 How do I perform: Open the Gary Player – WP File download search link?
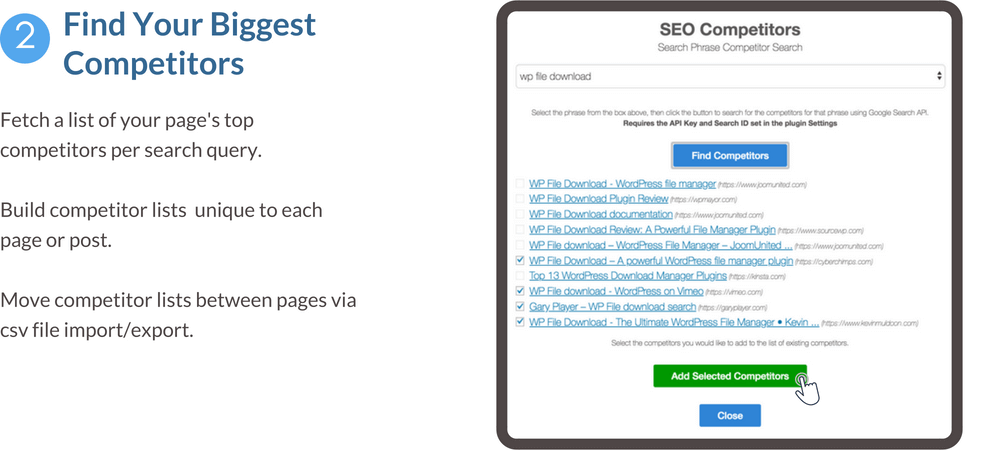[611, 307]
